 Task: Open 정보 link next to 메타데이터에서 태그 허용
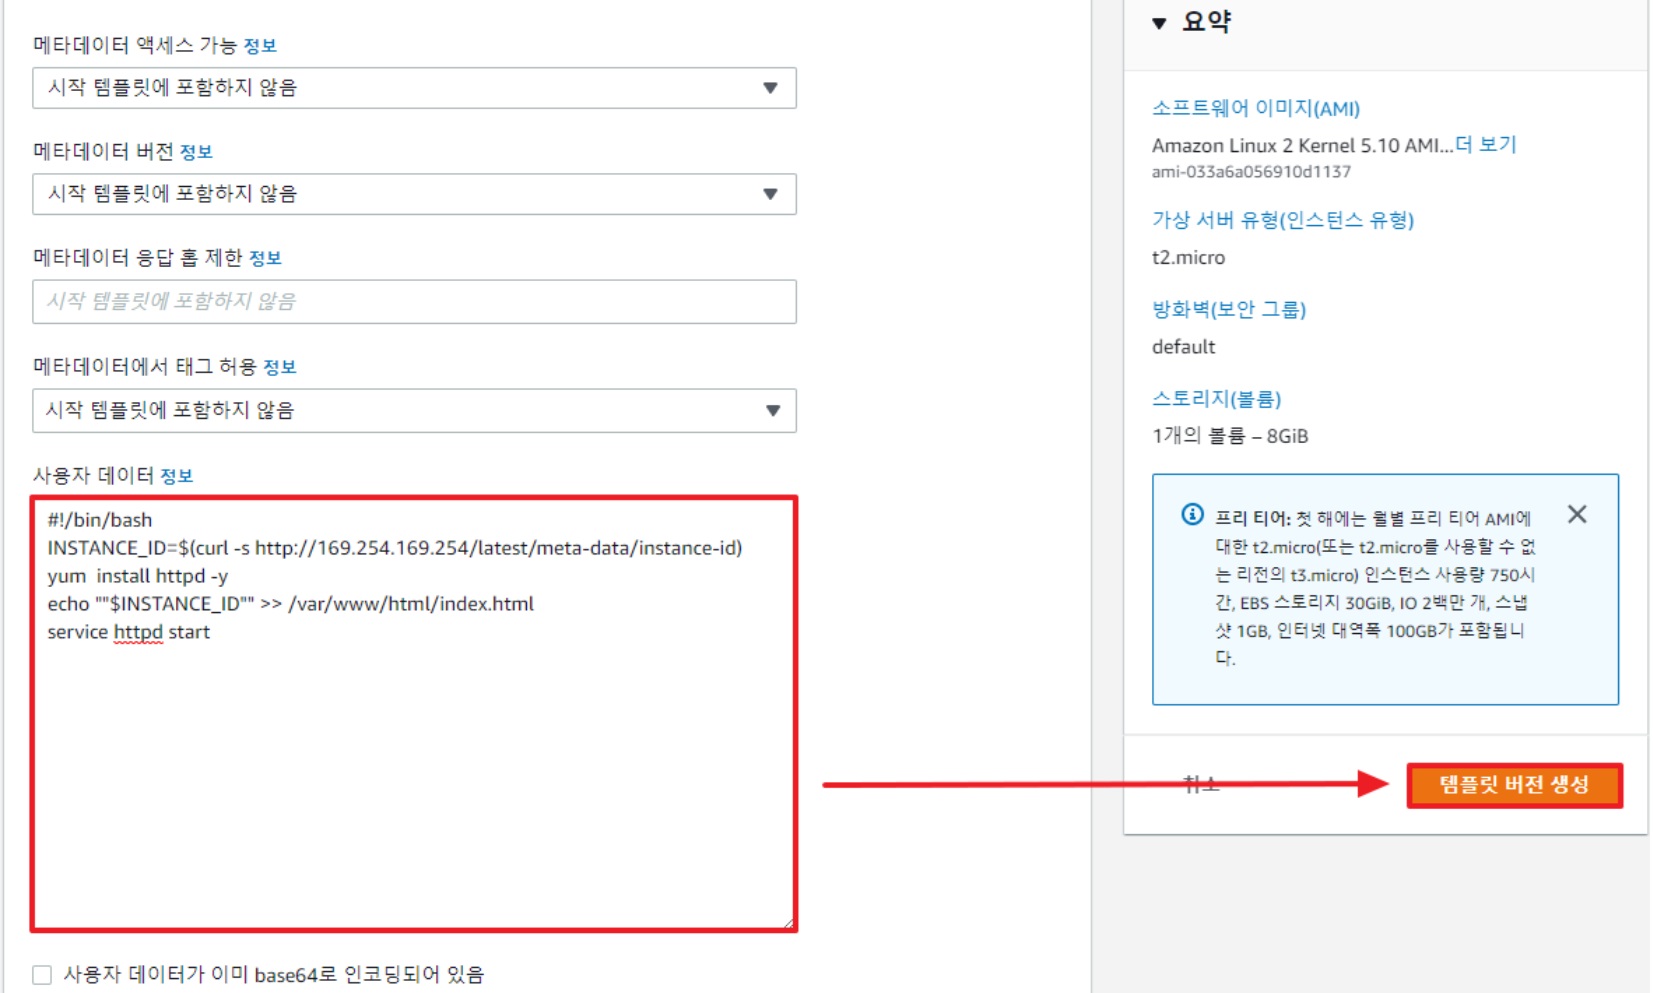pyautogui.click(x=280, y=367)
